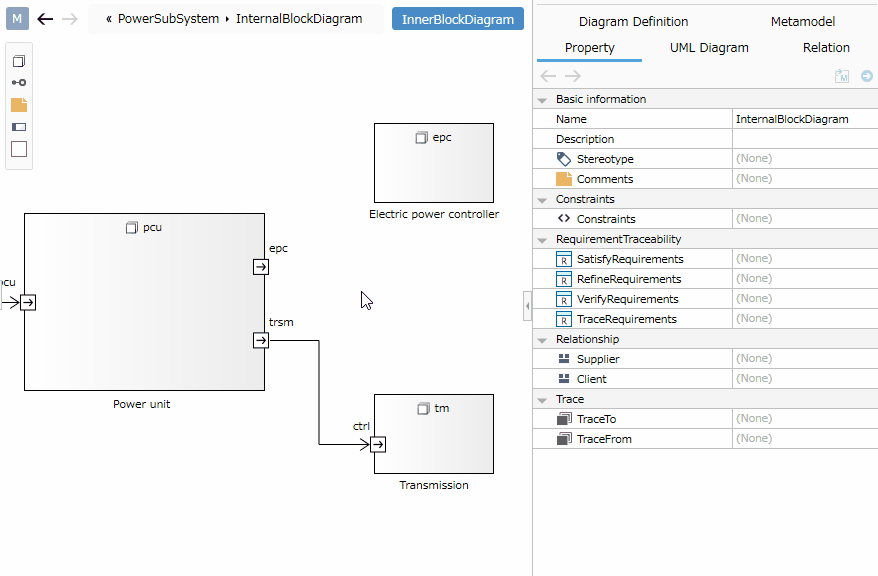Select the epc block on canvas

434,163
